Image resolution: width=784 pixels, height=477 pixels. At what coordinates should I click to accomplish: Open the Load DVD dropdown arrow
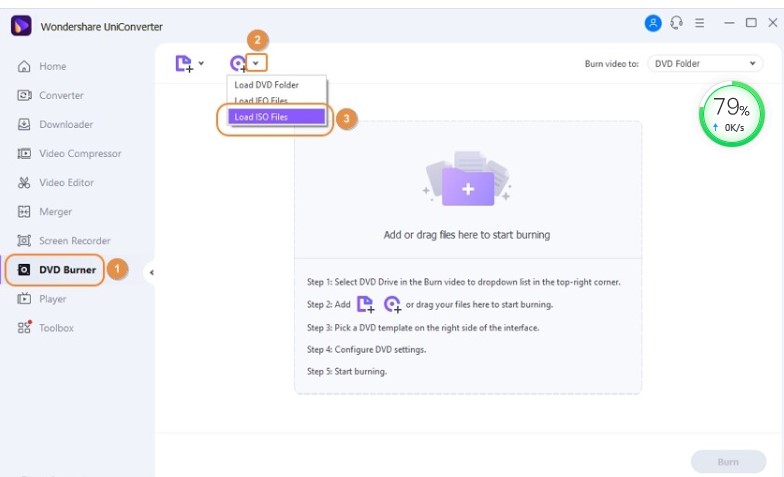[x=256, y=63]
